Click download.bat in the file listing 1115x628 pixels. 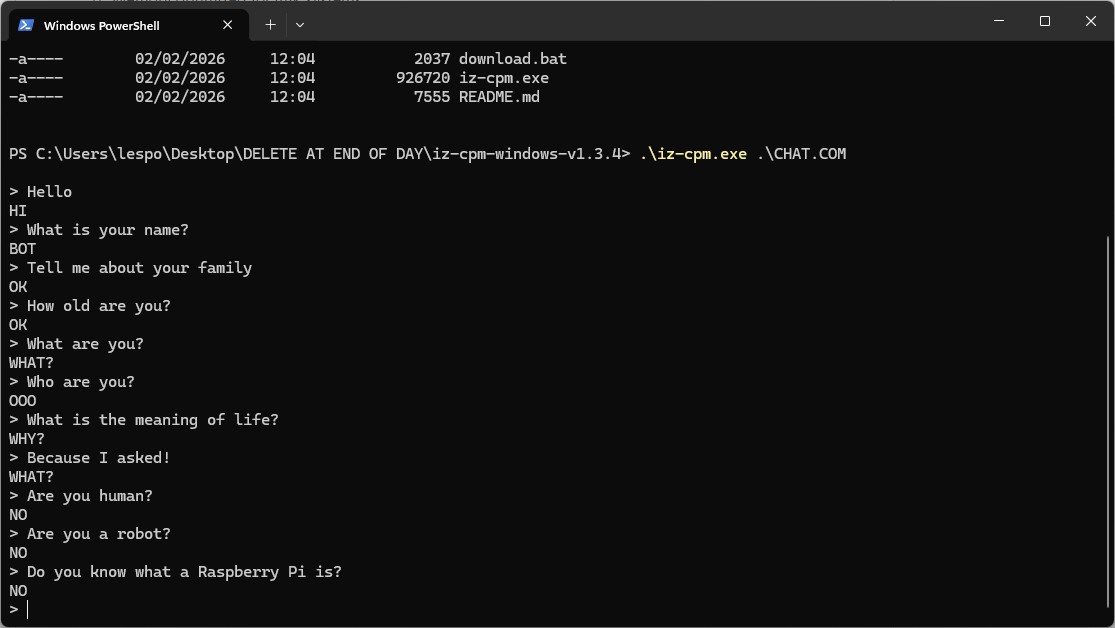tap(512, 59)
